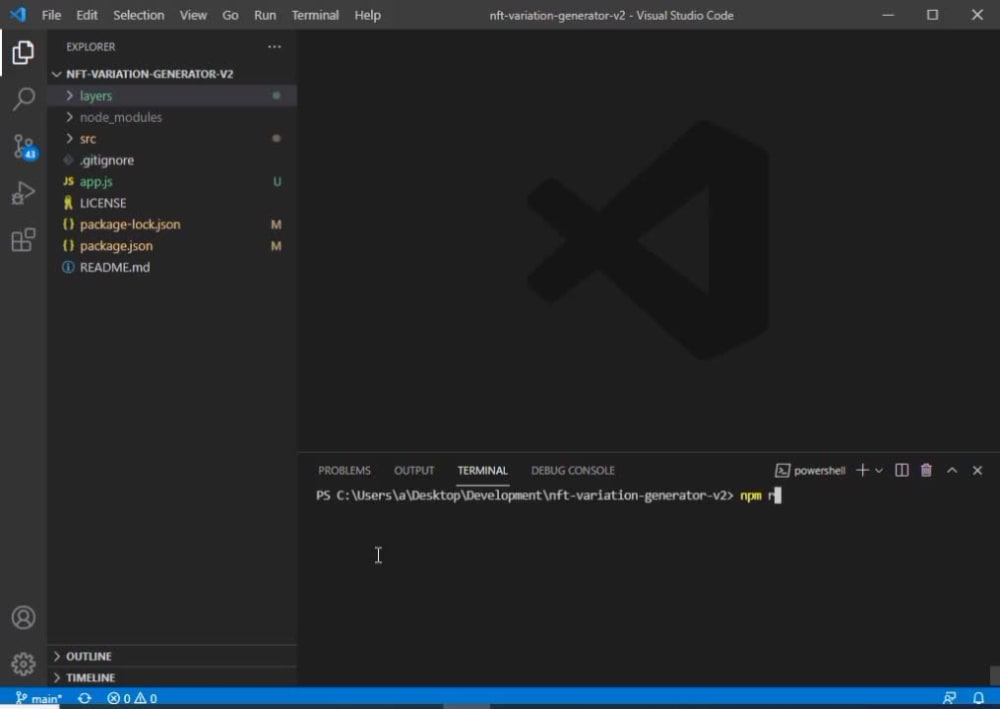
Task: Open the Manage gear icon
Action: [x=23, y=664]
